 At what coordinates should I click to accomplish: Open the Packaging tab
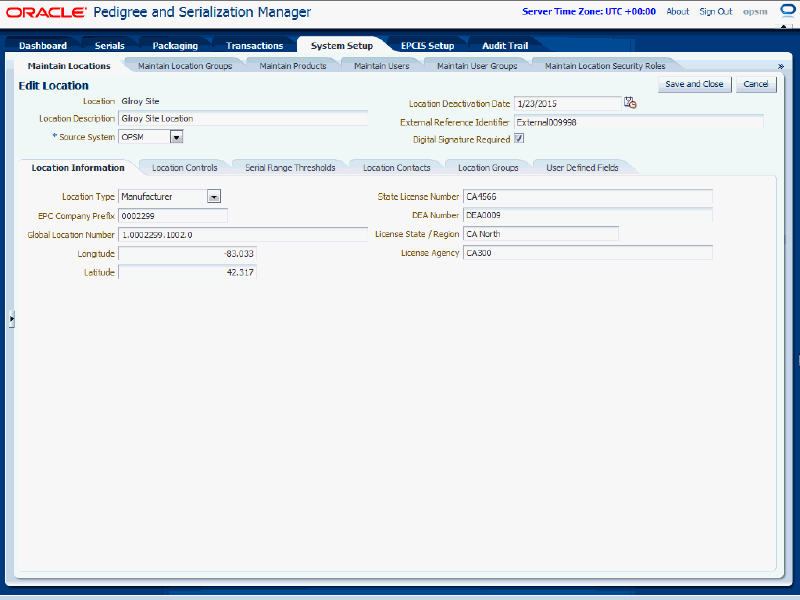[x=175, y=45]
